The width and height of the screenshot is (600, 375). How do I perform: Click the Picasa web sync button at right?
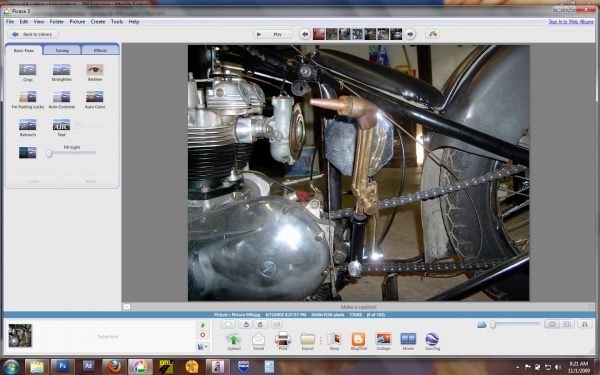pos(584,324)
